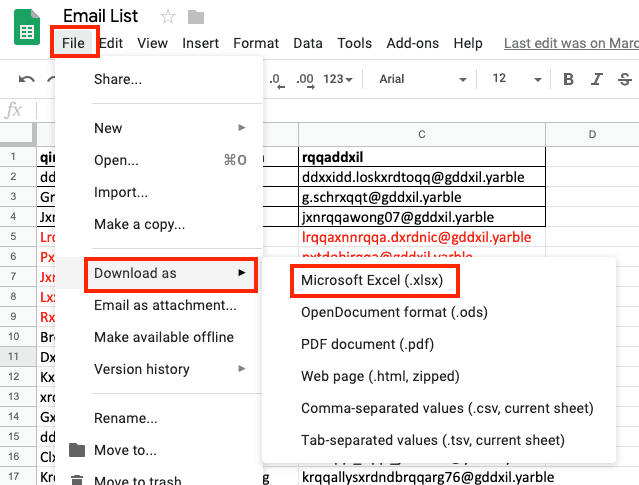Toggle italic formatting
This screenshot has width=639, height=485.
point(597,80)
